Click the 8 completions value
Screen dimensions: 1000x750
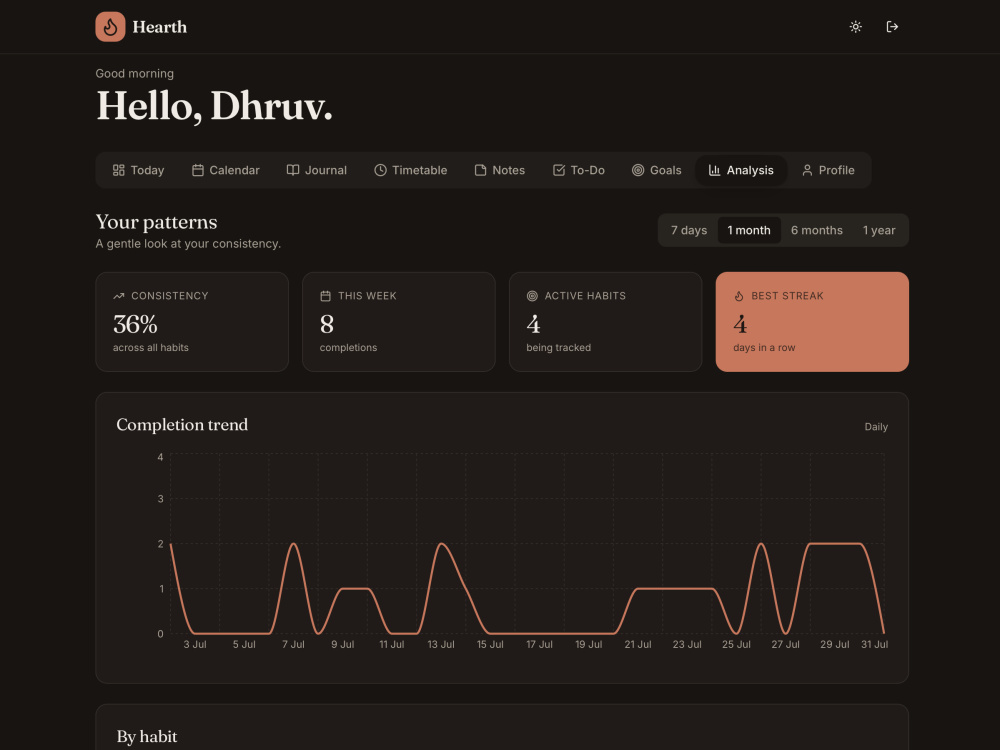coord(327,325)
